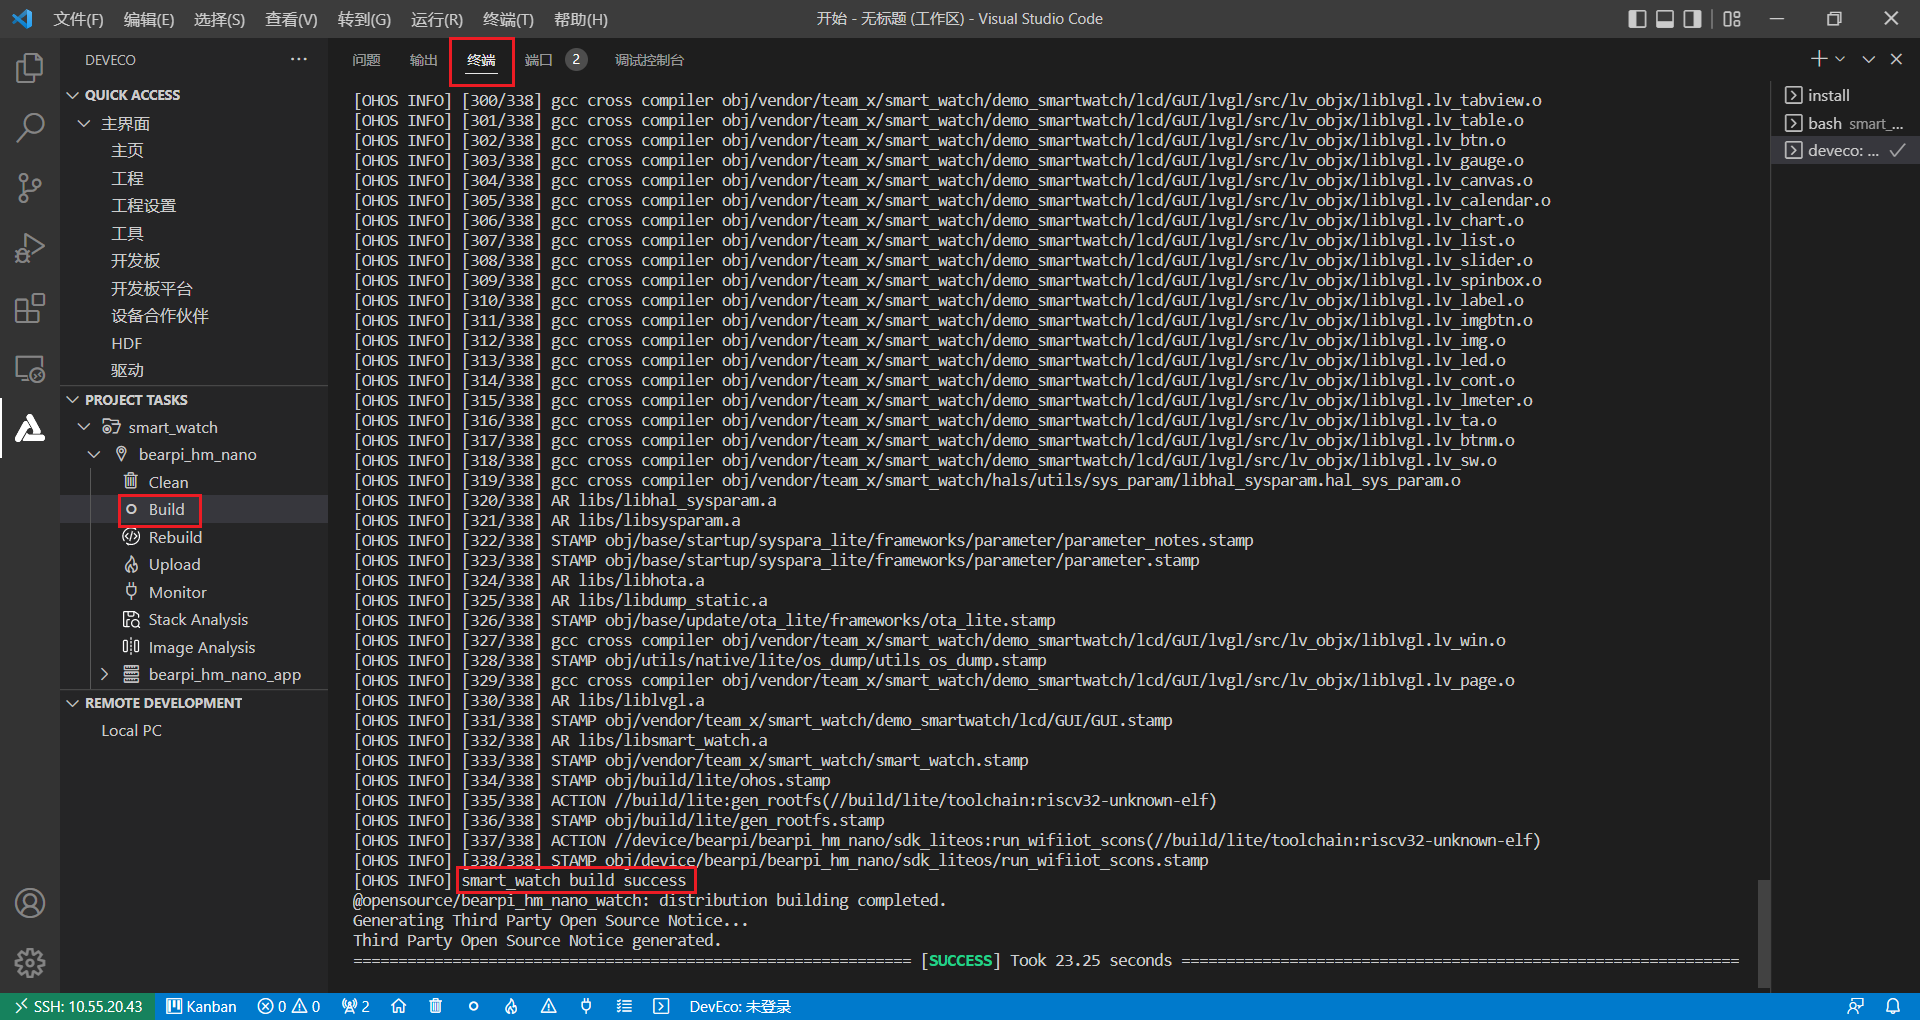Image resolution: width=1920 pixels, height=1020 pixels.
Task: Open the 文件(F) menu
Action: click(78, 19)
